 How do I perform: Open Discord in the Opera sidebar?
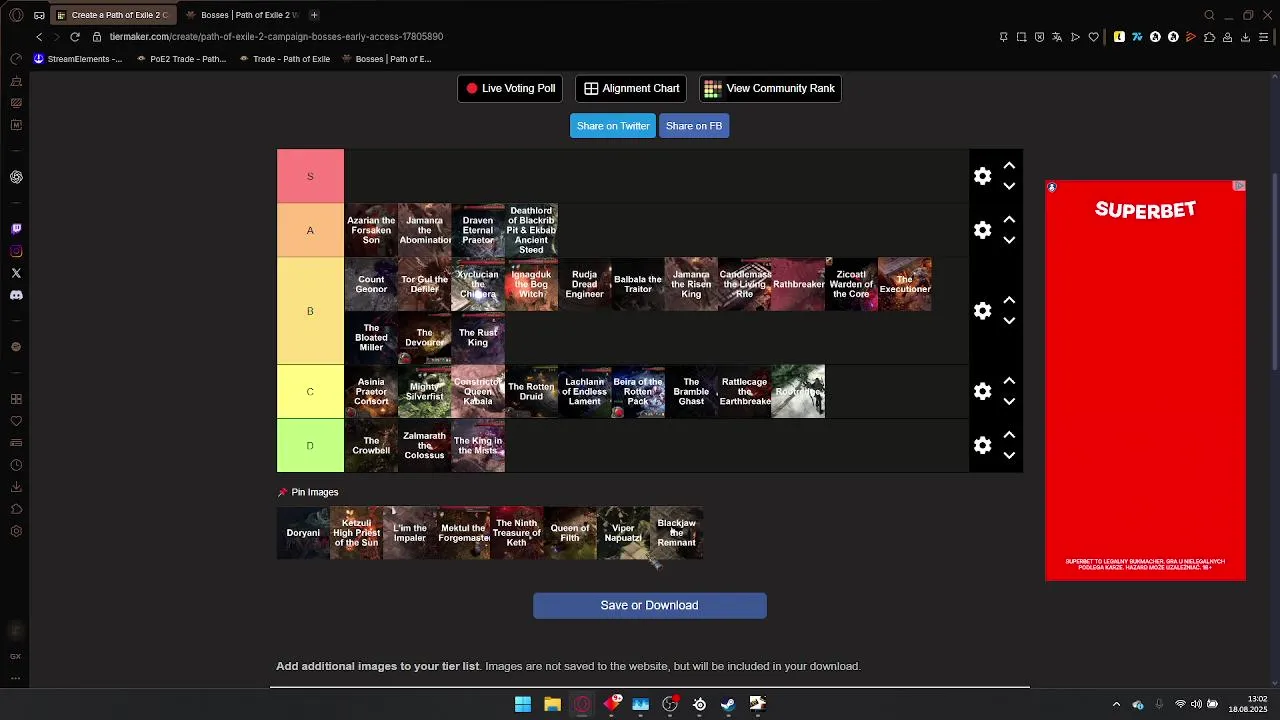pyautogui.click(x=16, y=295)
